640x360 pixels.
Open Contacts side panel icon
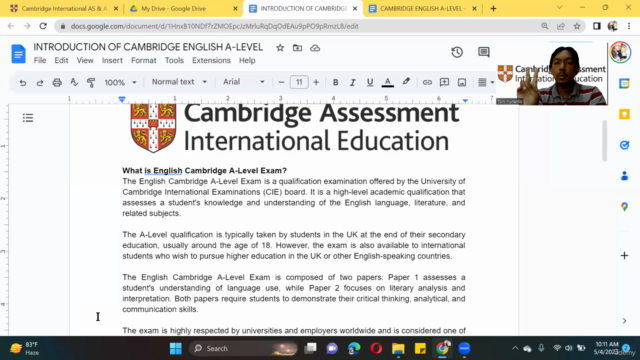pyautogui.click(x=624, y=176)
